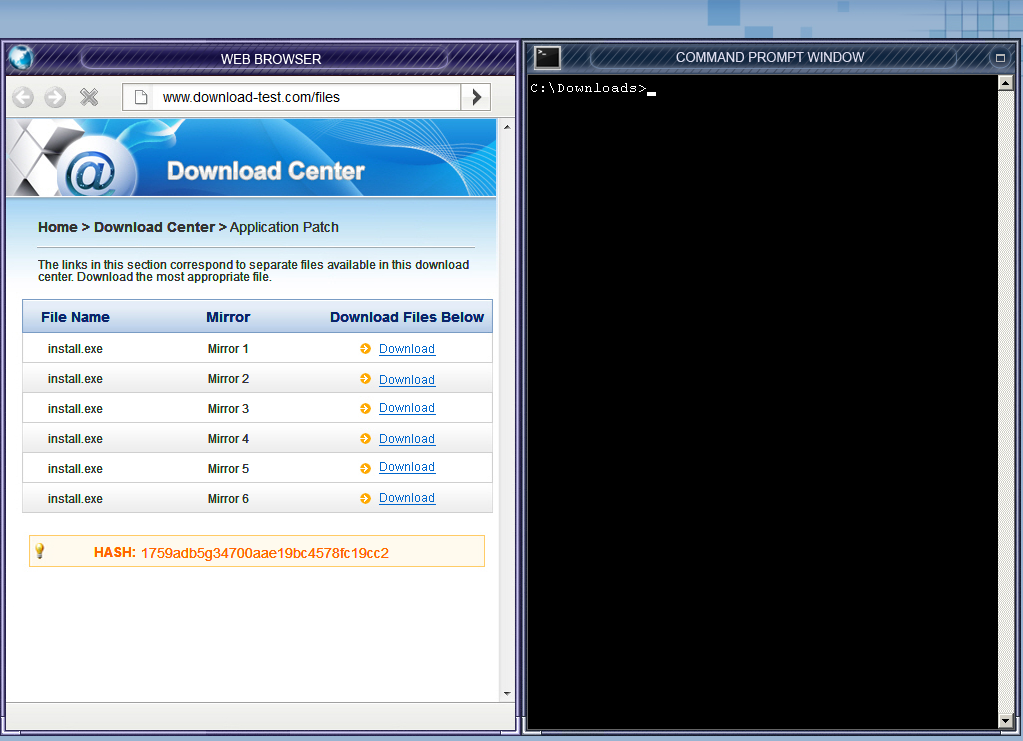Click the Download link for Mirror 3
This screenshot has height=741, width=1023.
coord(406,408)
